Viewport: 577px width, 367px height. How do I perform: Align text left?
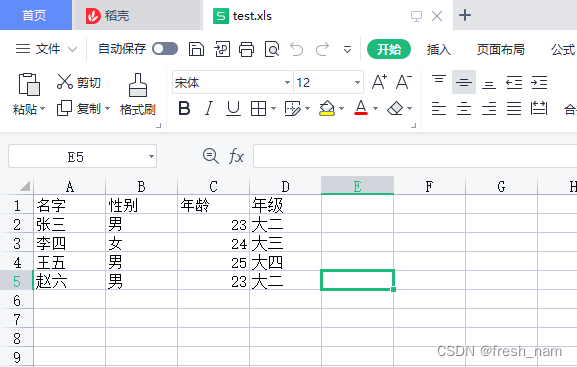[439, 109]
